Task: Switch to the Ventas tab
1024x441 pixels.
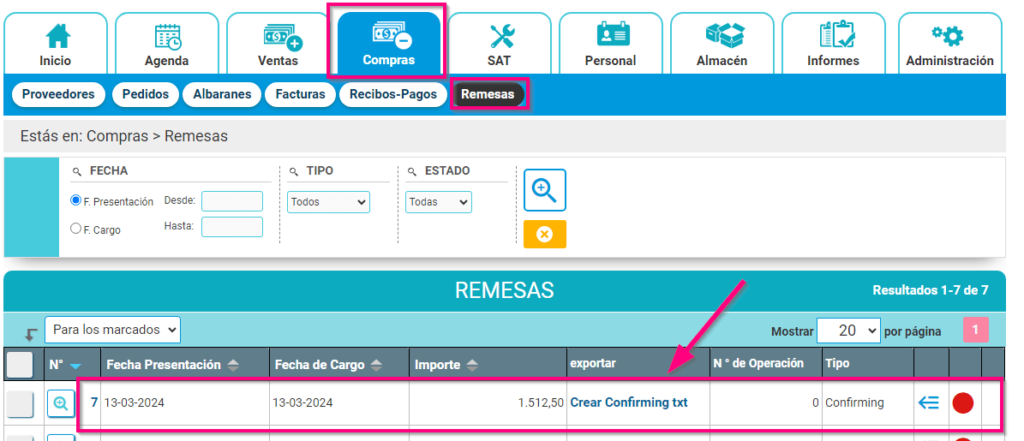Action: coord(278,44)
